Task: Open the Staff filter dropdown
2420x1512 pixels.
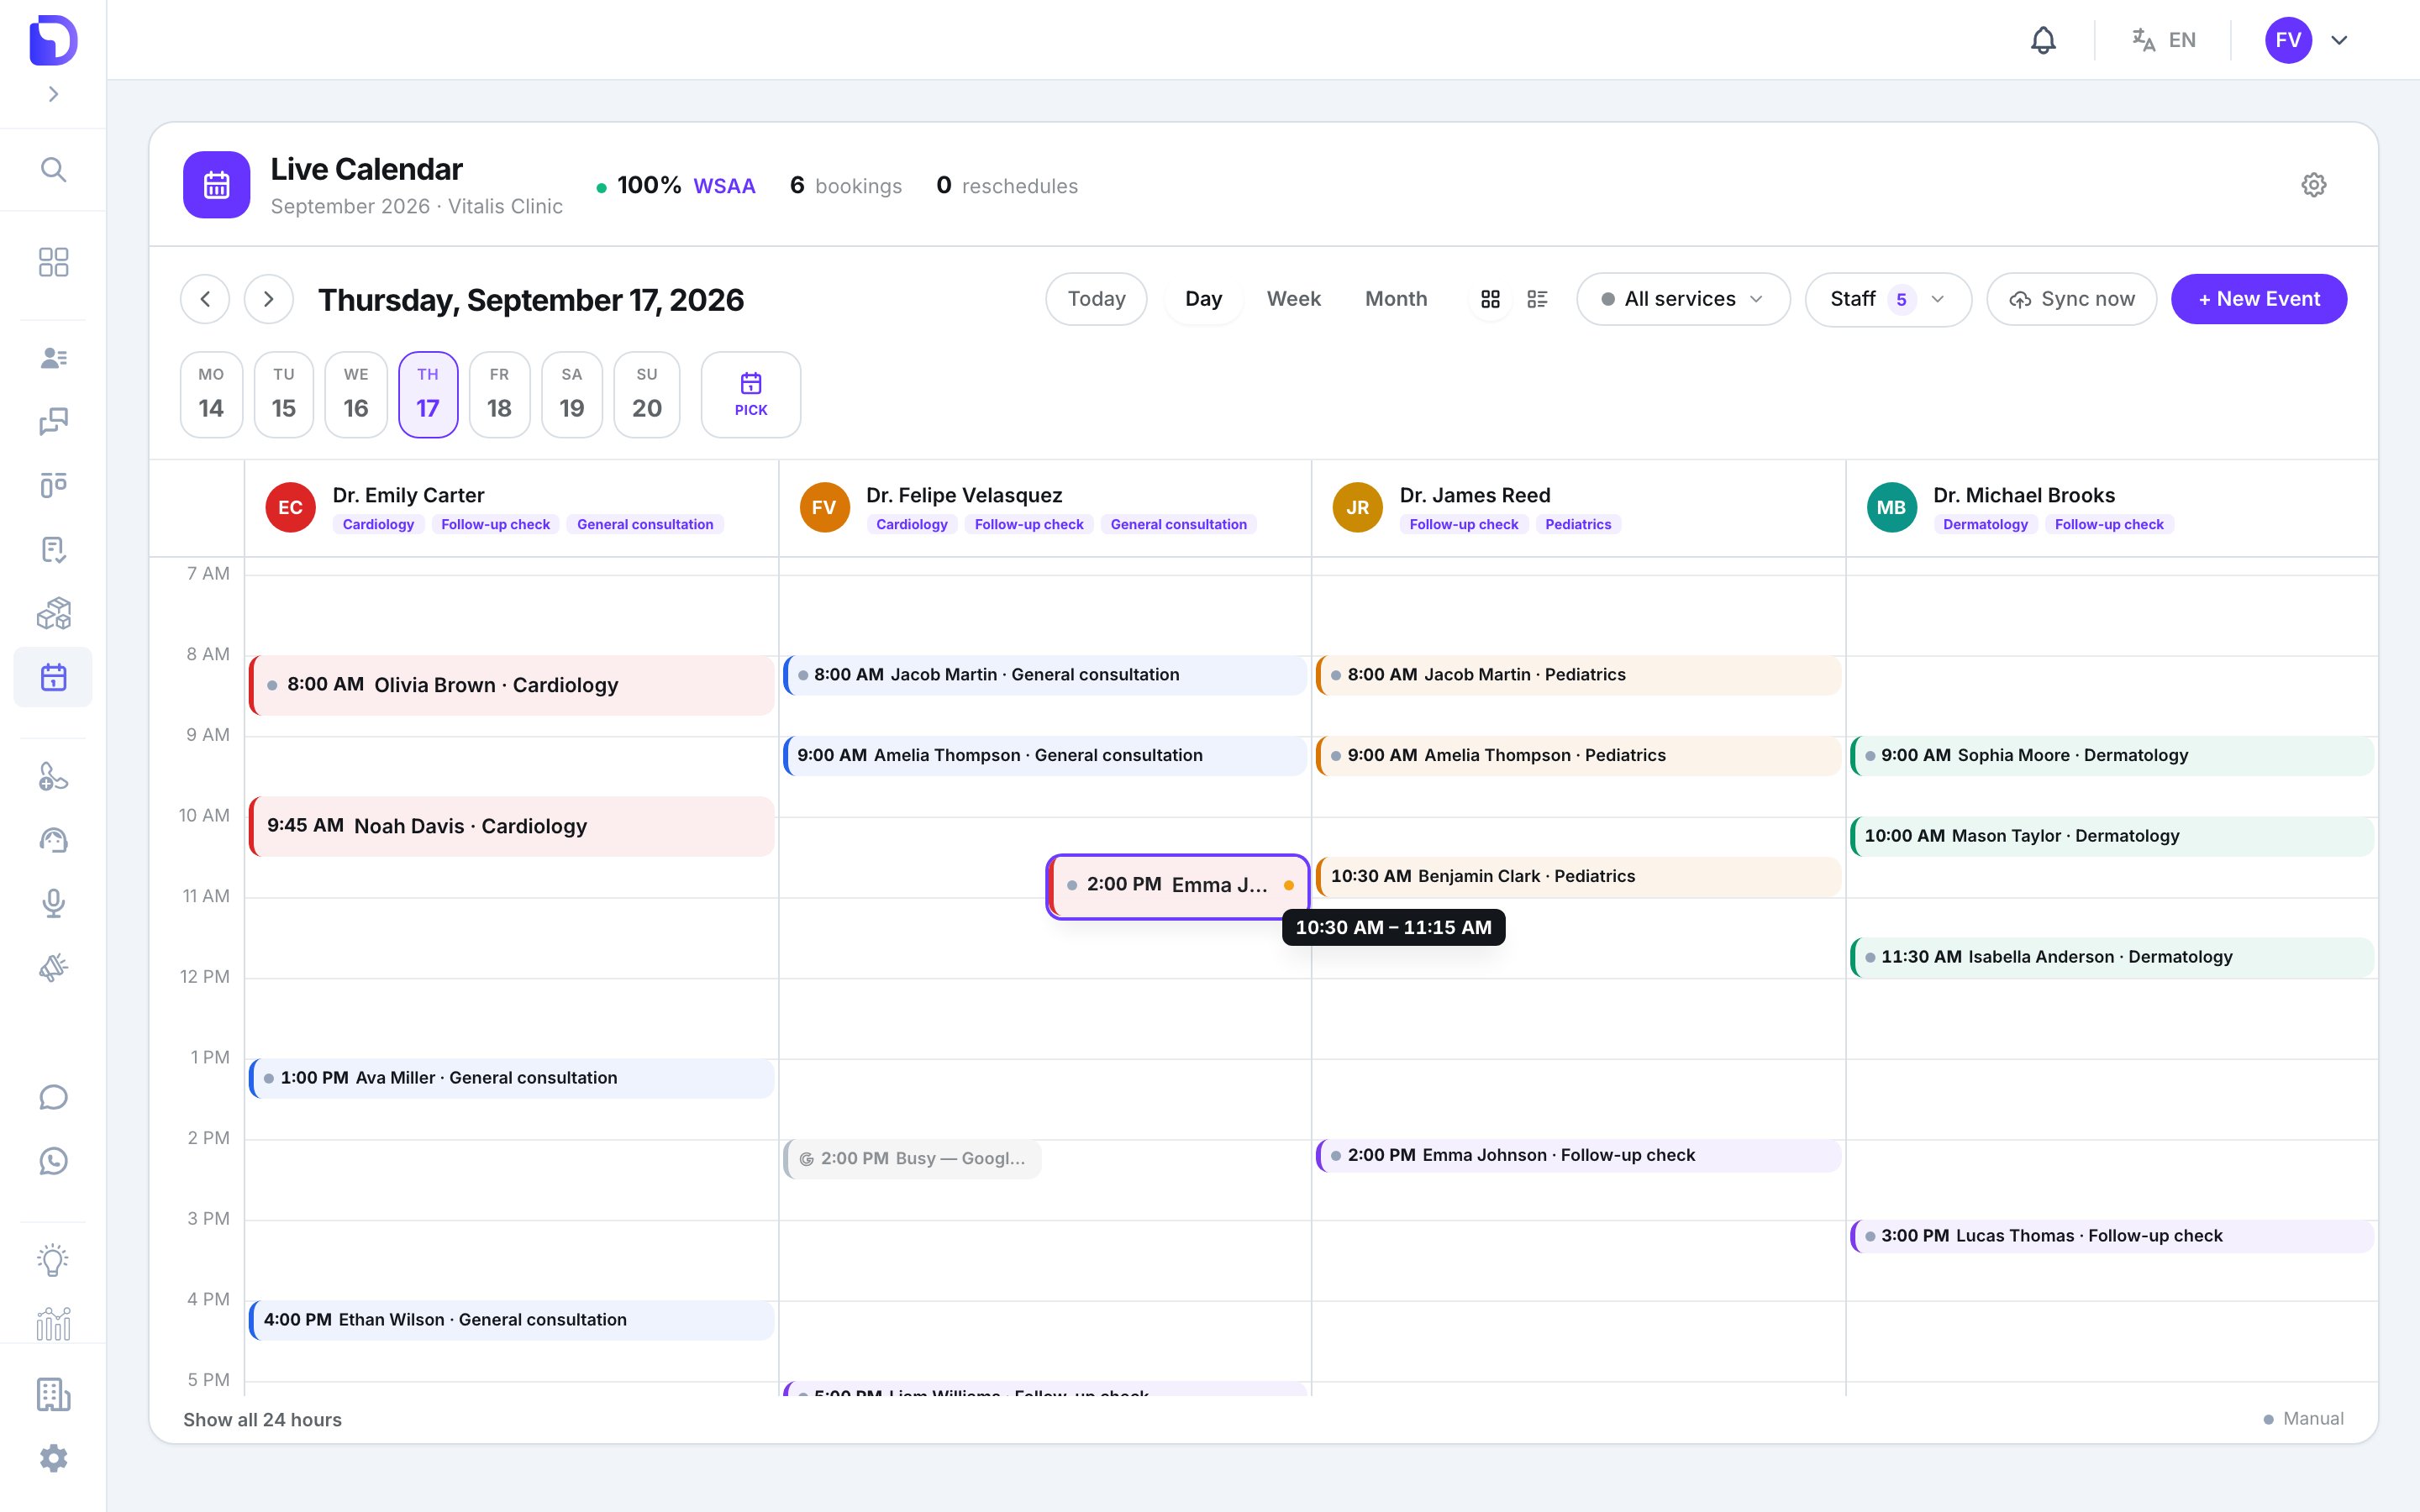Action: click(1887, 299)
